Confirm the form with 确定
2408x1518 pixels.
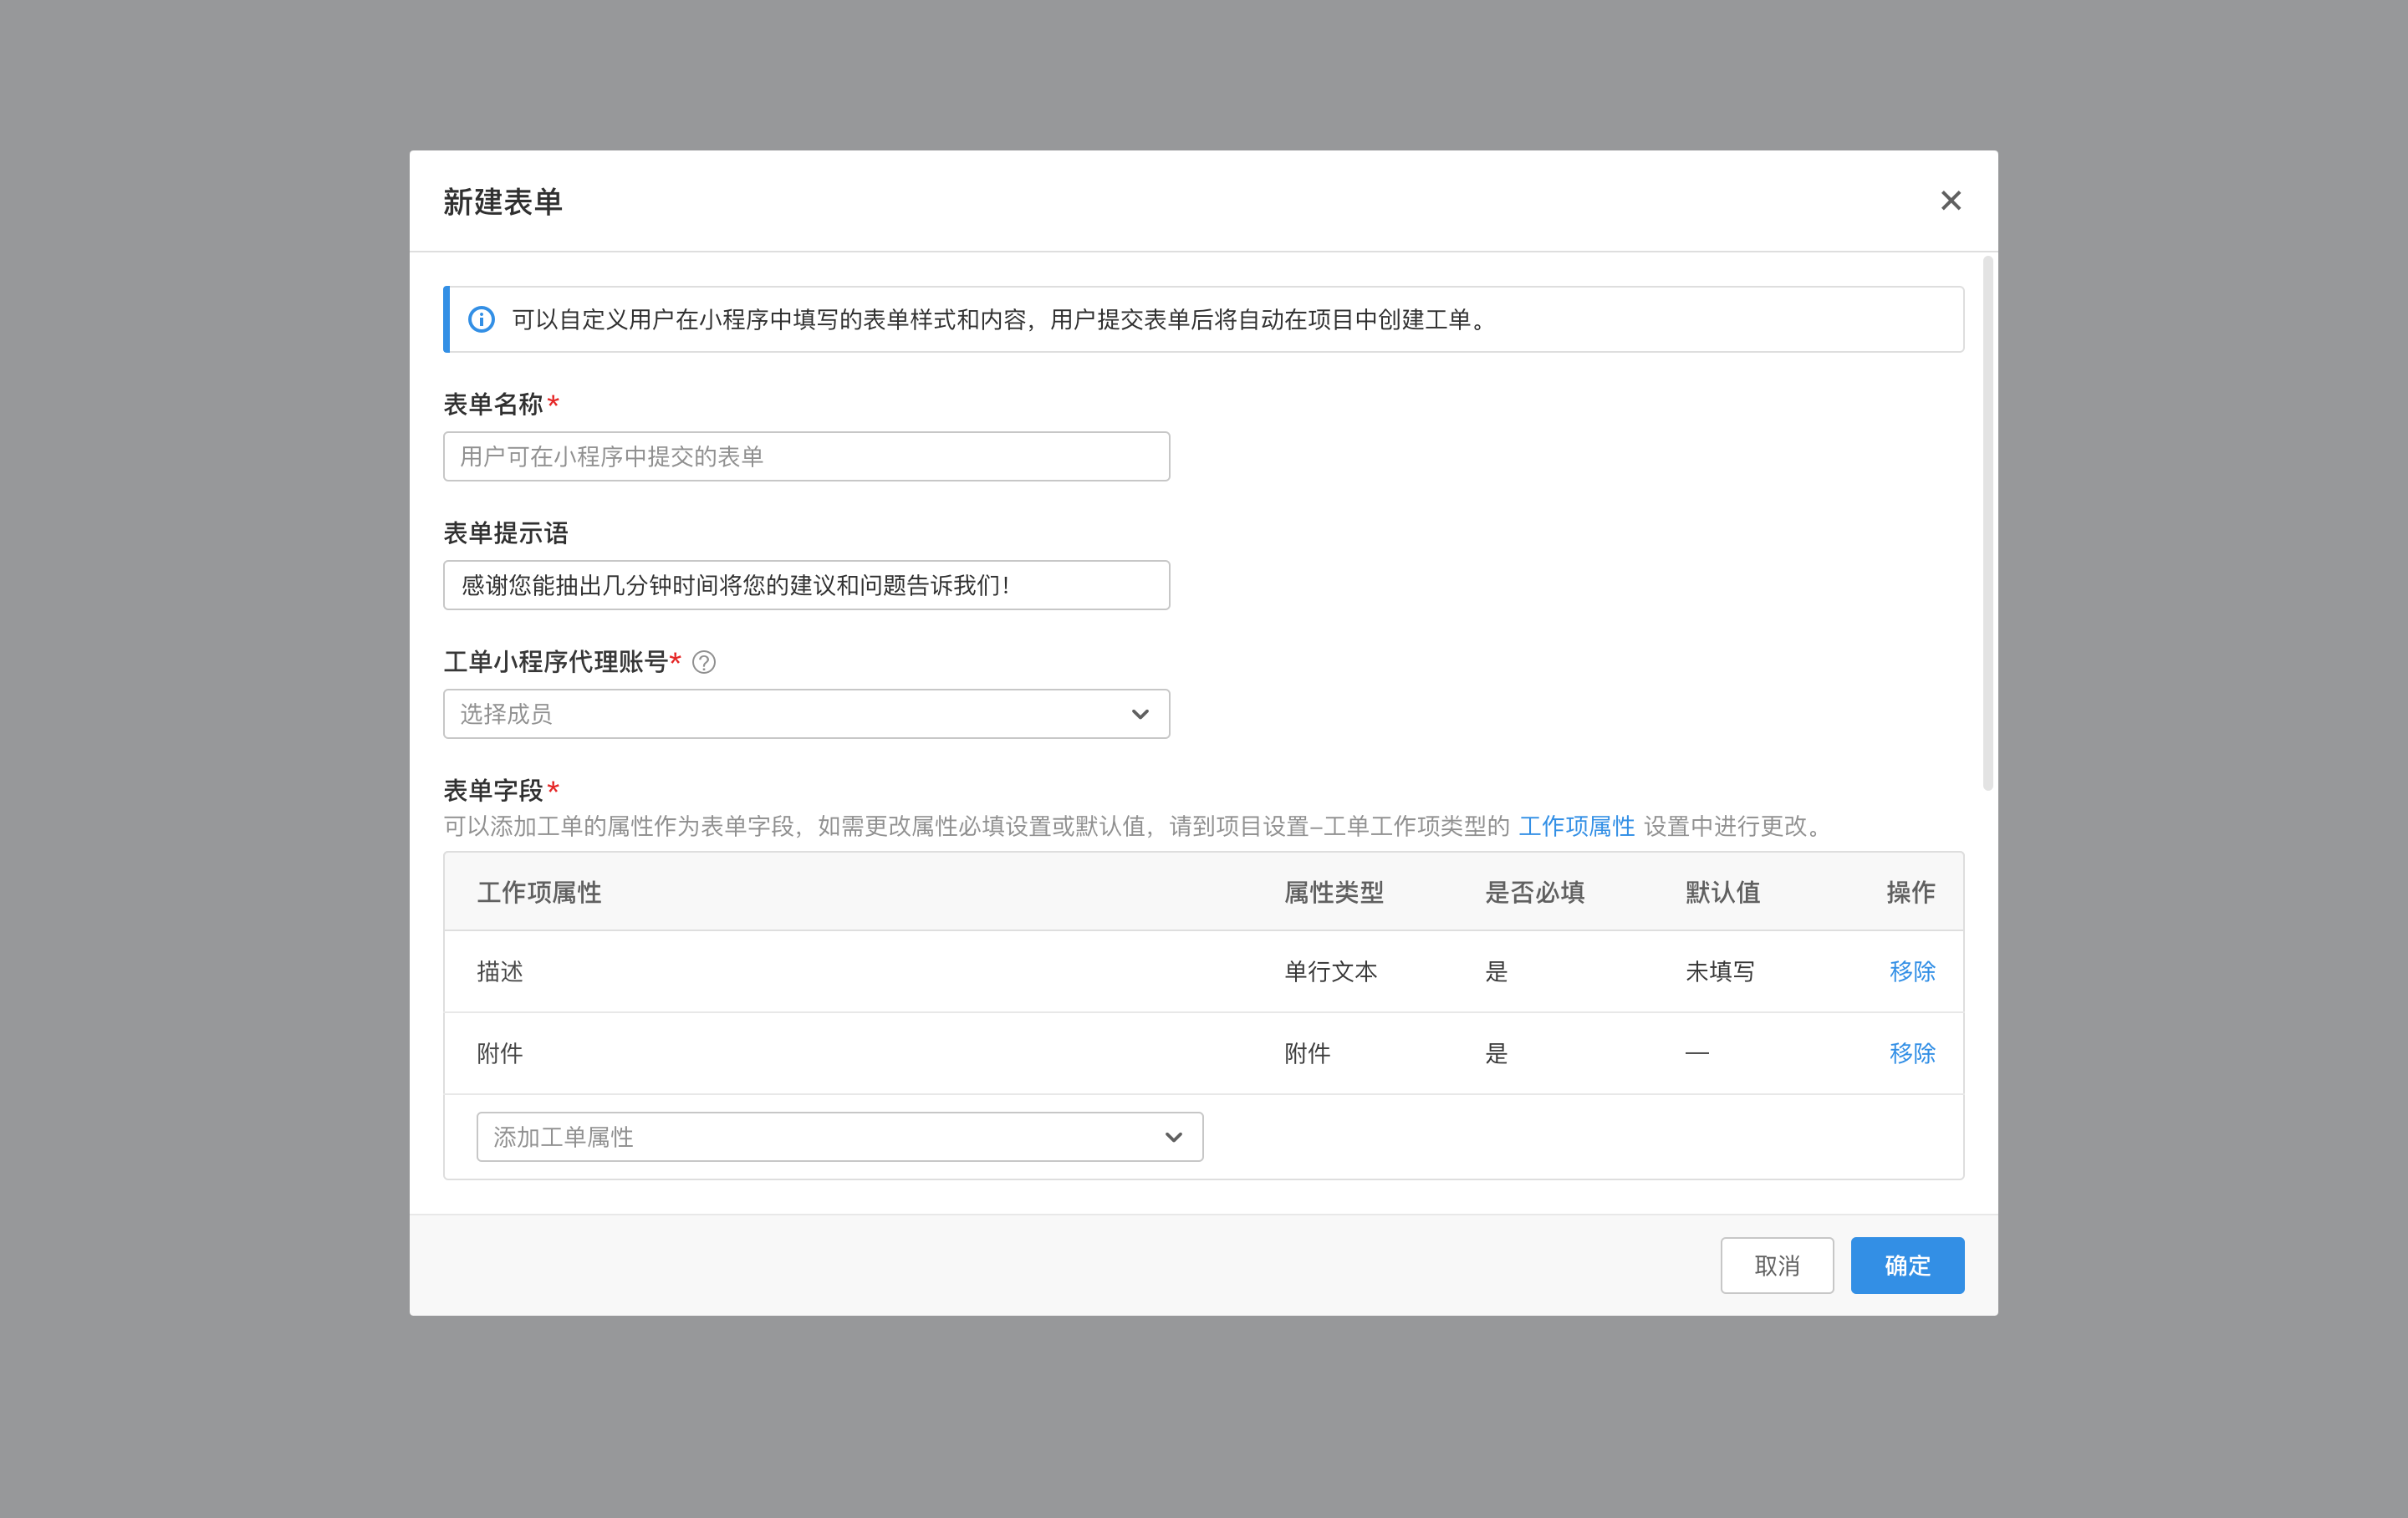coord(1907,1266)
